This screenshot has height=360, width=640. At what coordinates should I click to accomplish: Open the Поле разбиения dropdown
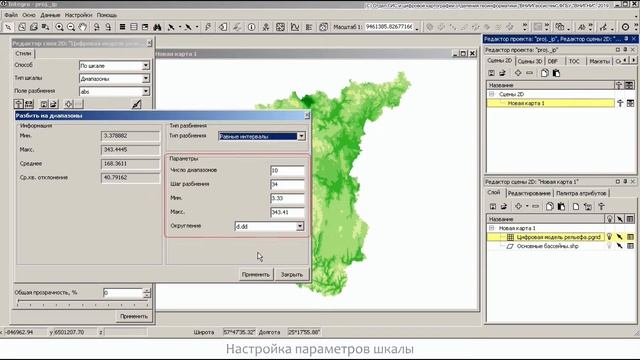pyautogui.click(x=146, y=91)
